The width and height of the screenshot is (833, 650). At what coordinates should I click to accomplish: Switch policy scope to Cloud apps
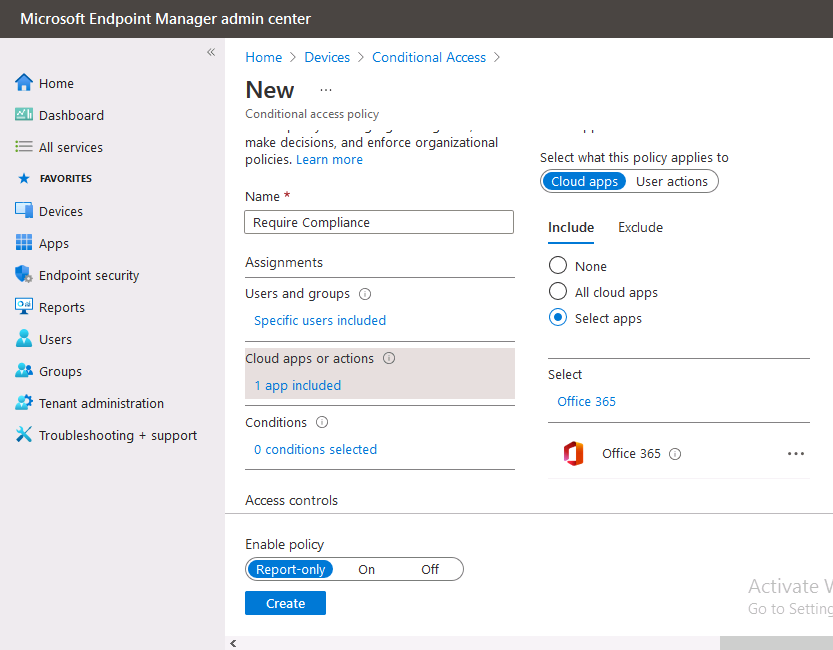pyautogui.click(x=584, y=181)
